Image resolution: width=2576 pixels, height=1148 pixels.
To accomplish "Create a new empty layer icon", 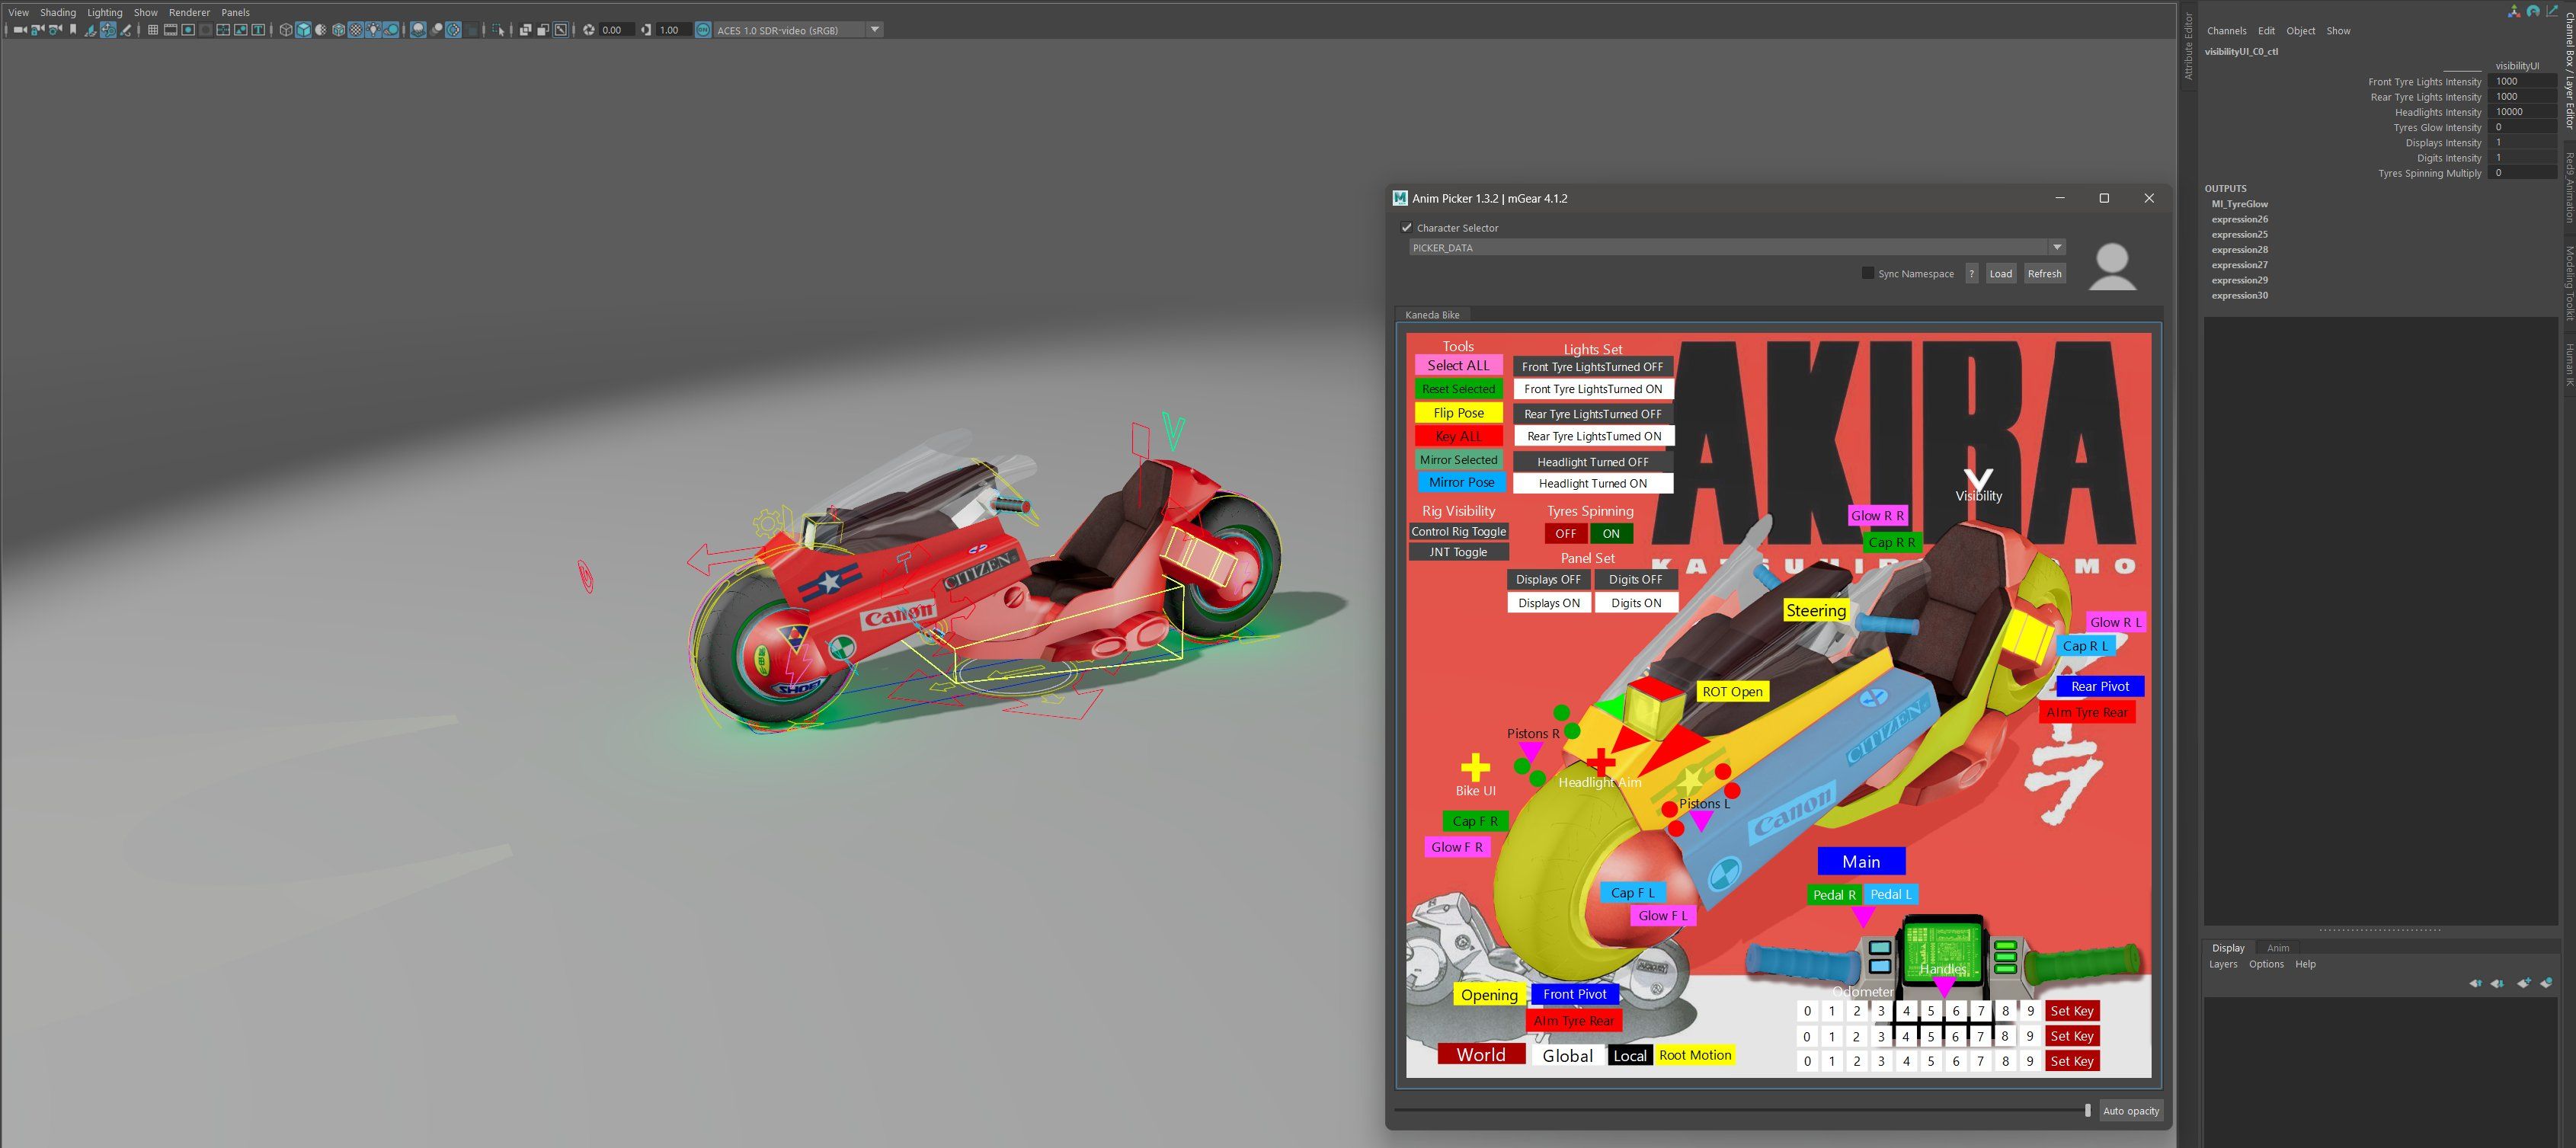I will [x=2524, y=983].
